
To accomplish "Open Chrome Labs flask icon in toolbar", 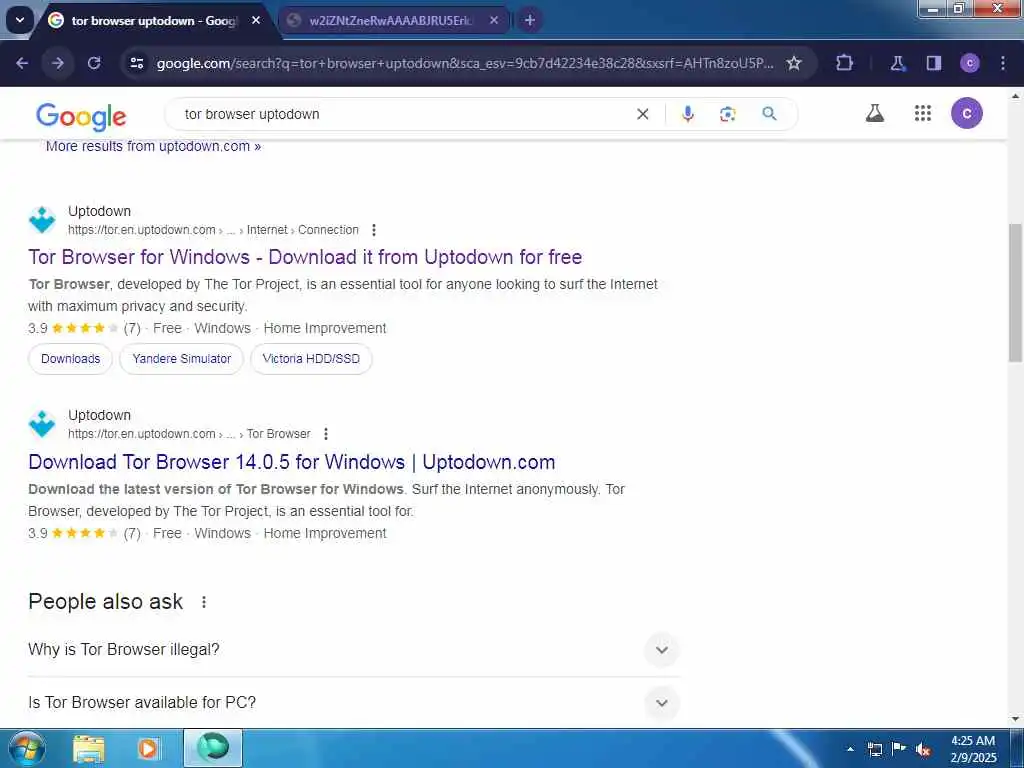I will (x=898, y=63).
